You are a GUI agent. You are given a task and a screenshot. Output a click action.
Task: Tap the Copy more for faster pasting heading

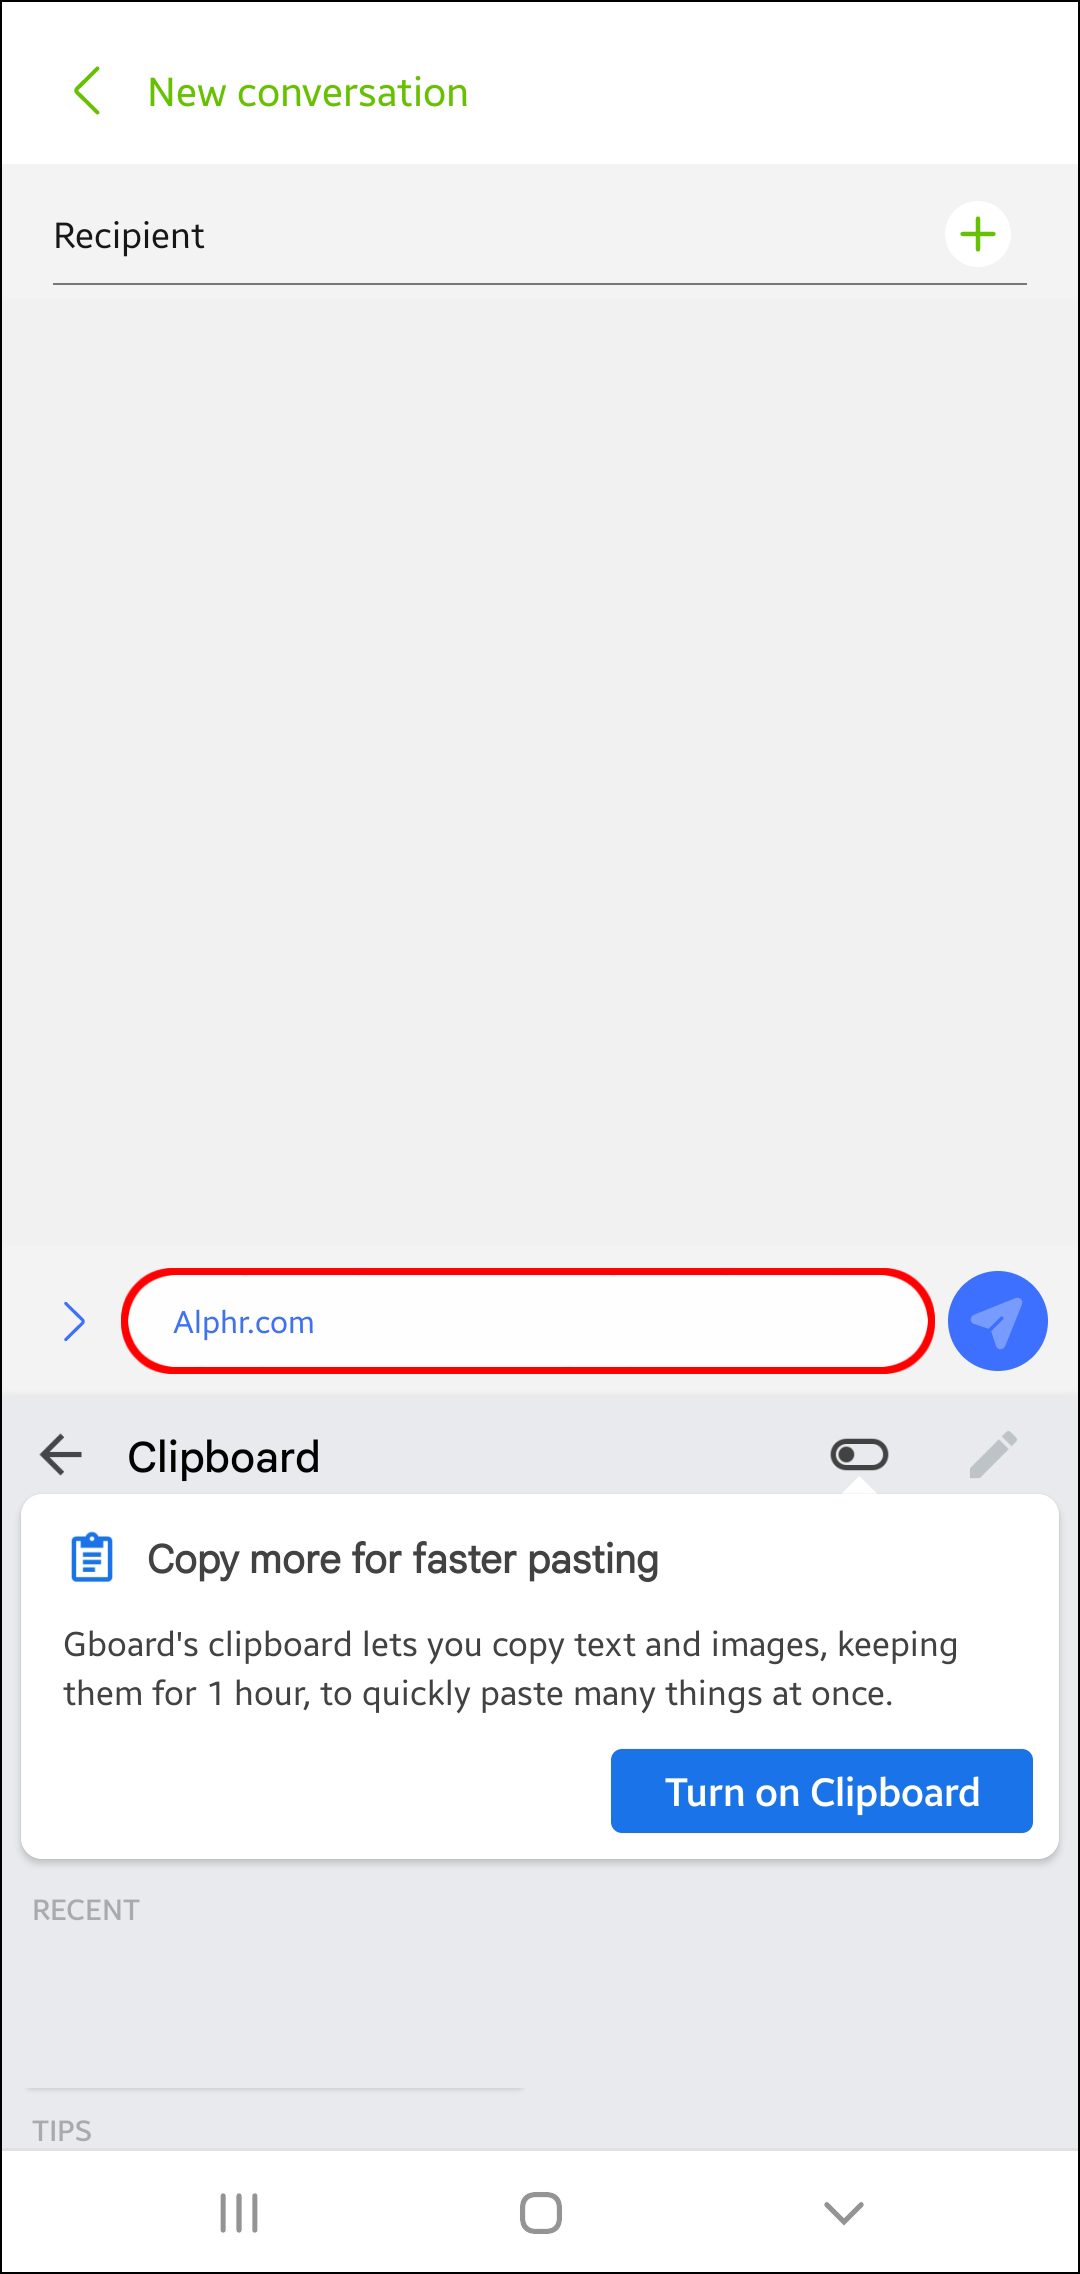(x=403, y=1559)
